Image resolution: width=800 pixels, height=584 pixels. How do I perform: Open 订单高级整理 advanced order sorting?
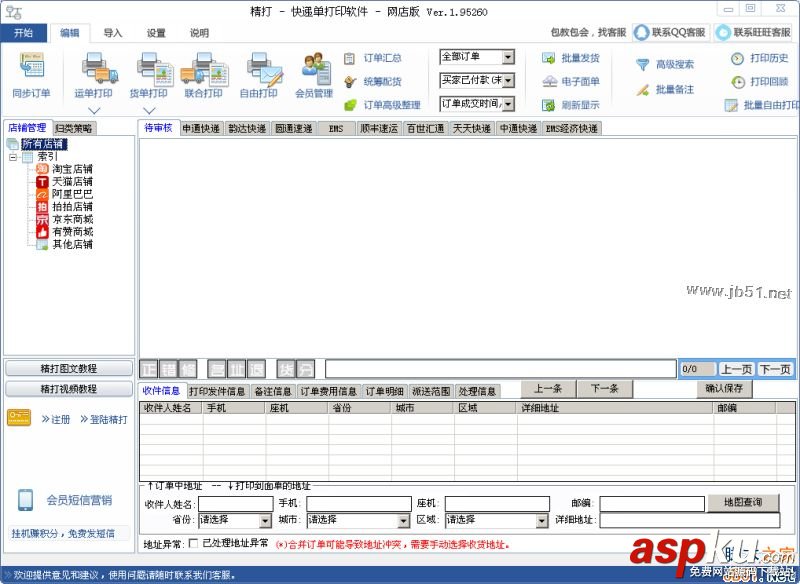(383, 105)
